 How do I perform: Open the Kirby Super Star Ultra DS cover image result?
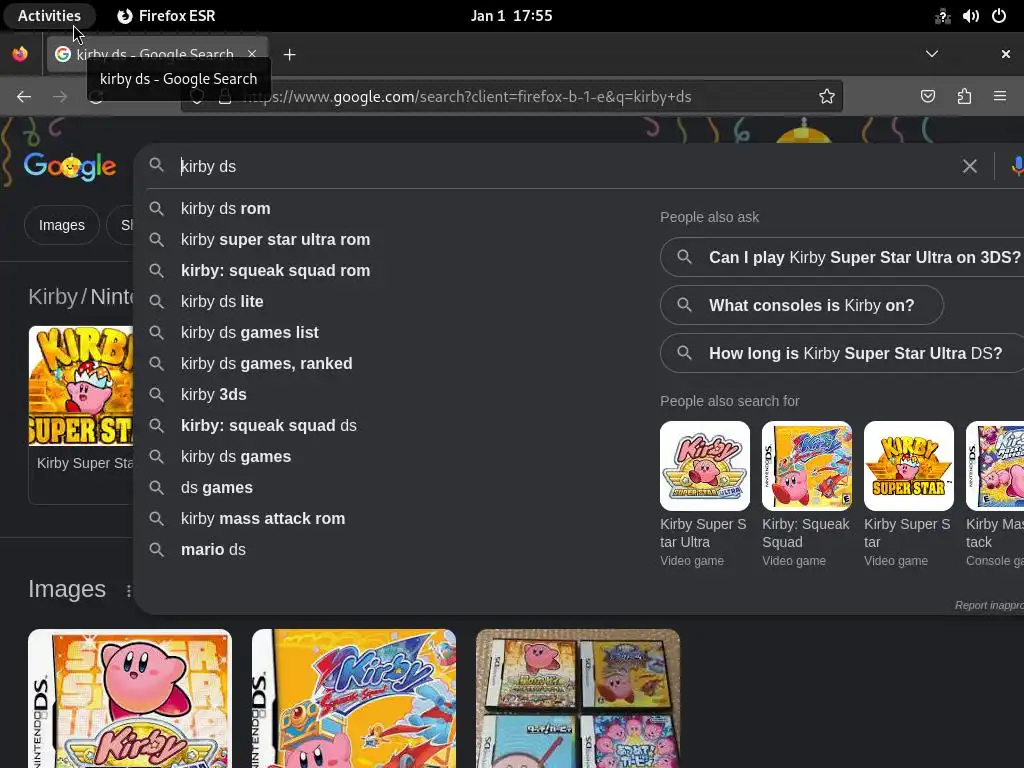[x=129, y=698]
